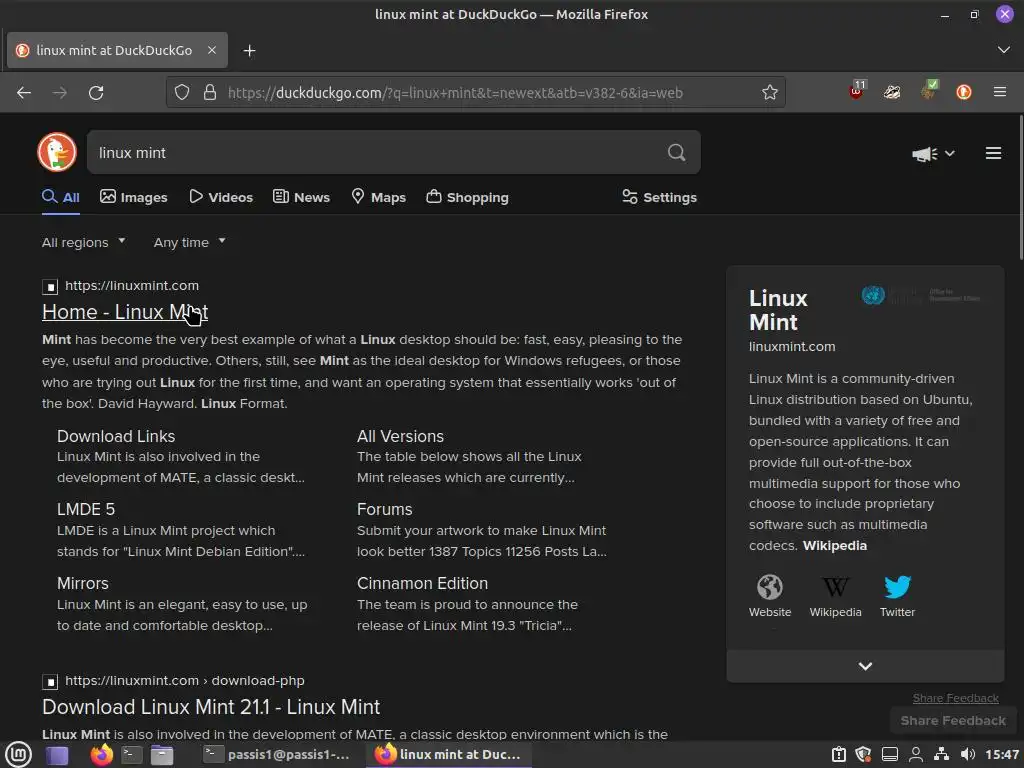The width and height of the screenshot is (1024, 768).
Task: Switch to Images results tab
Action: 134,197
